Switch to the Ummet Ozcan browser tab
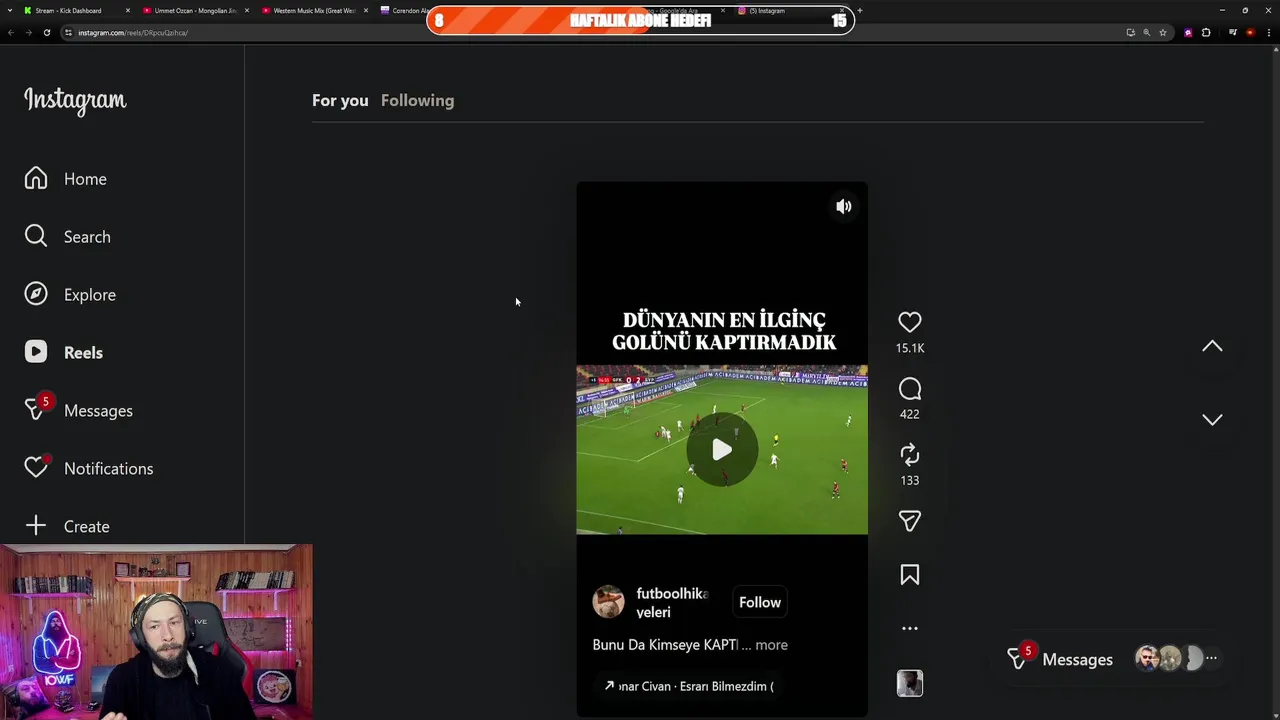1280x720 pixels. point(195,10)
